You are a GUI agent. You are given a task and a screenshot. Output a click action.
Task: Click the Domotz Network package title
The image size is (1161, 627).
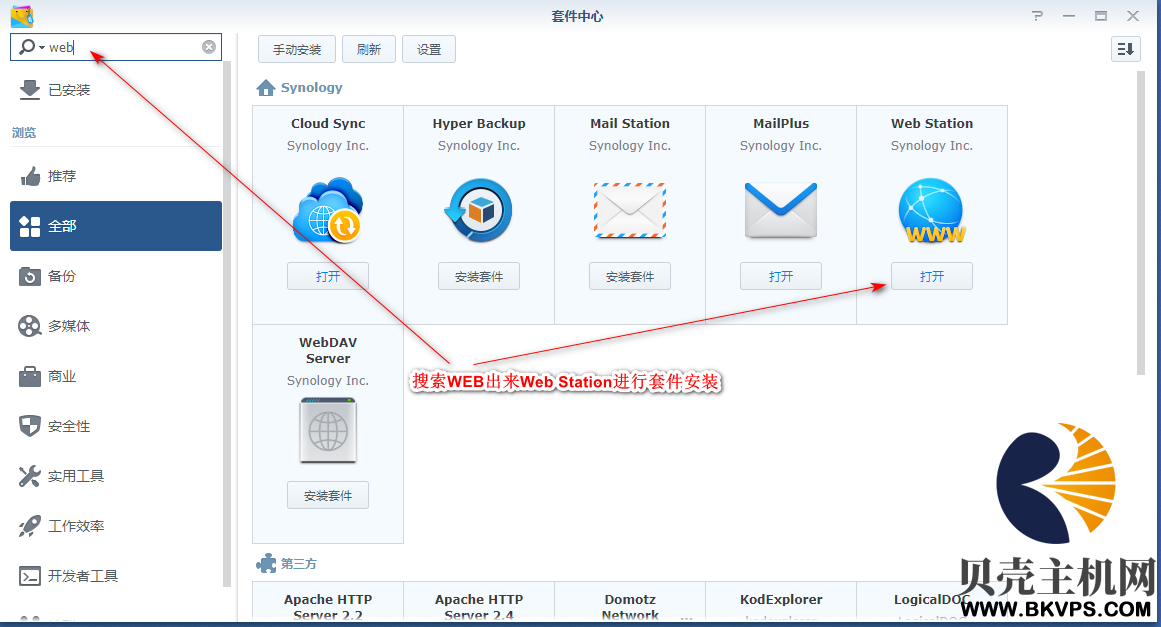(630, 607)
